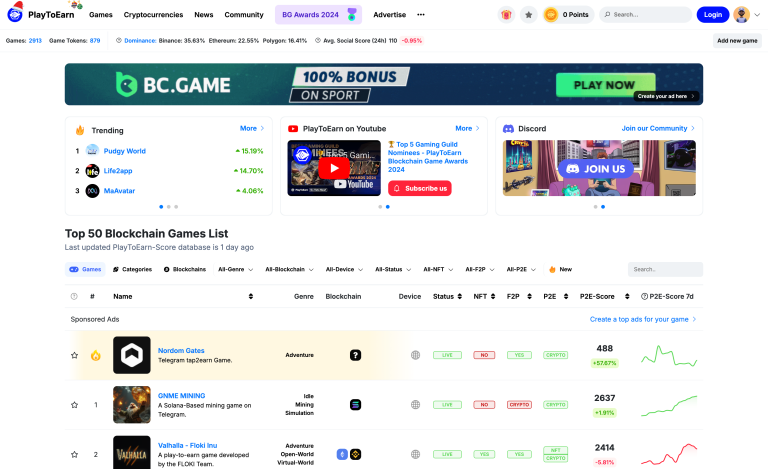
Task: Open the Community menu
Action: [x=244, y=15]
